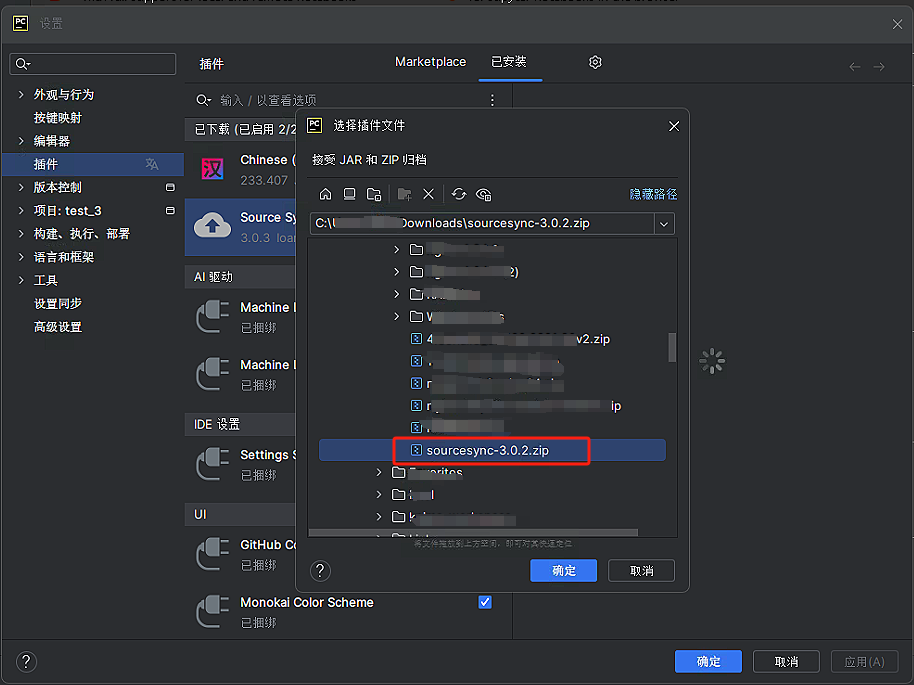Click the project-level icon beside 版本控制
The height and width of the screenshot is (685, 914).
(x=170, y=187)
